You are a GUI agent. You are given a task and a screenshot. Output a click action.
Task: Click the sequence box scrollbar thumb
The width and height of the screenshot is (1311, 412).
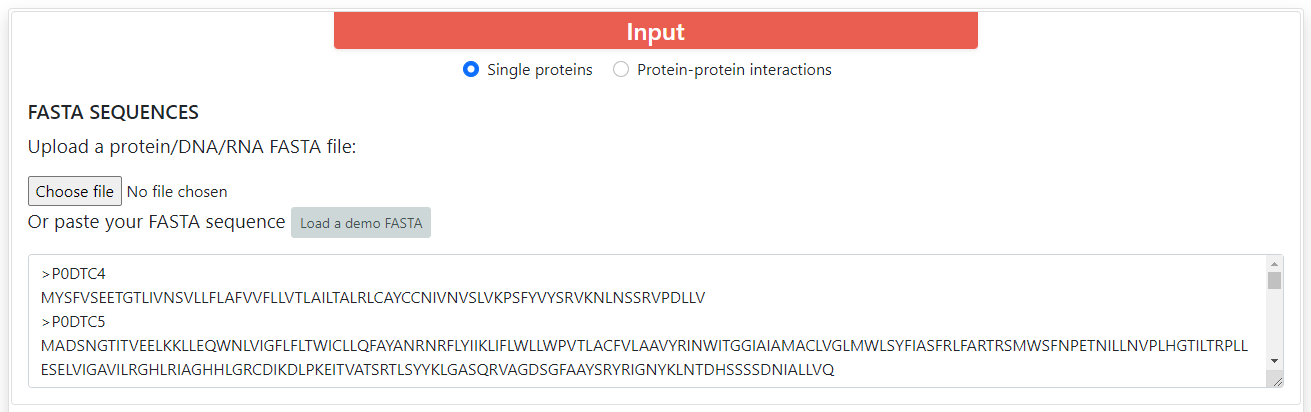(1274, 280)
